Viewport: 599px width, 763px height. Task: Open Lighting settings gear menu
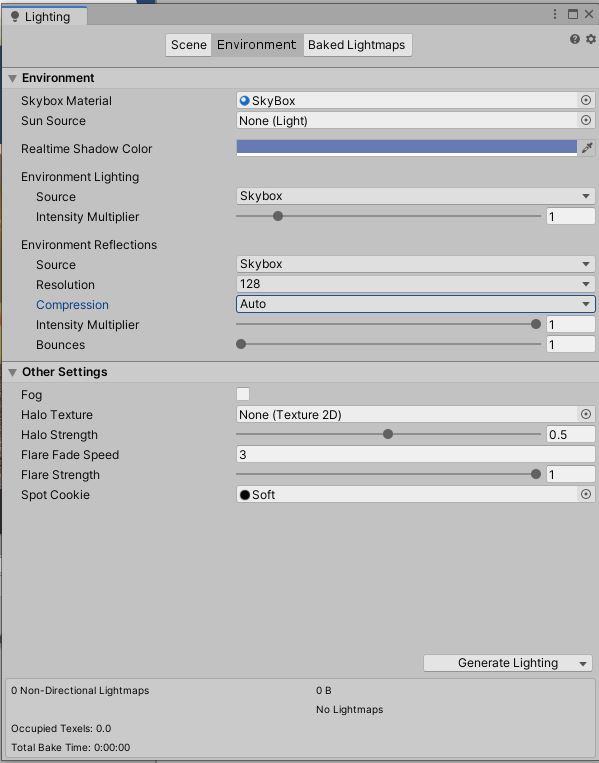click(x=590, y=39)
